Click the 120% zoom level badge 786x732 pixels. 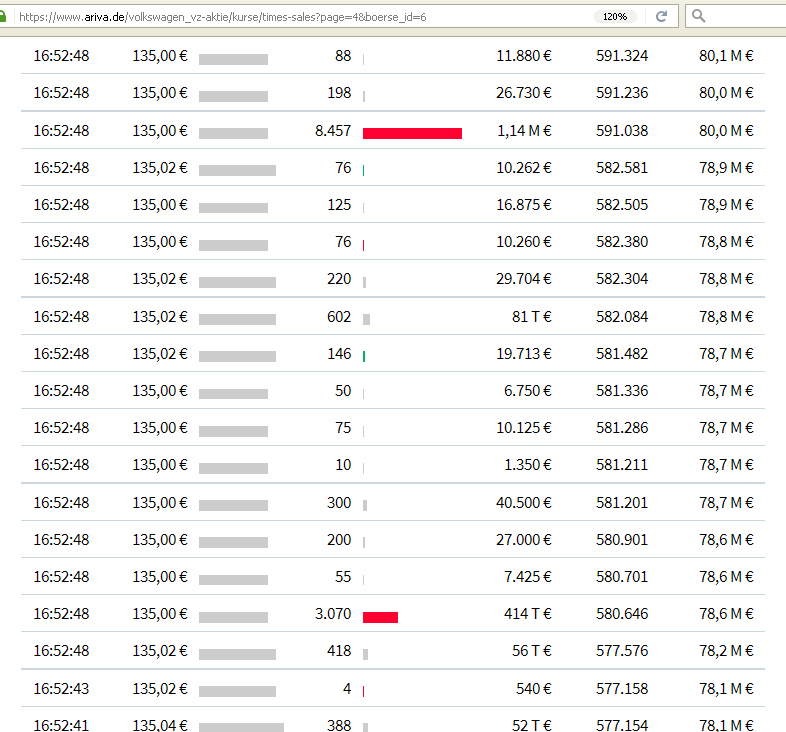tap(615, 16)
